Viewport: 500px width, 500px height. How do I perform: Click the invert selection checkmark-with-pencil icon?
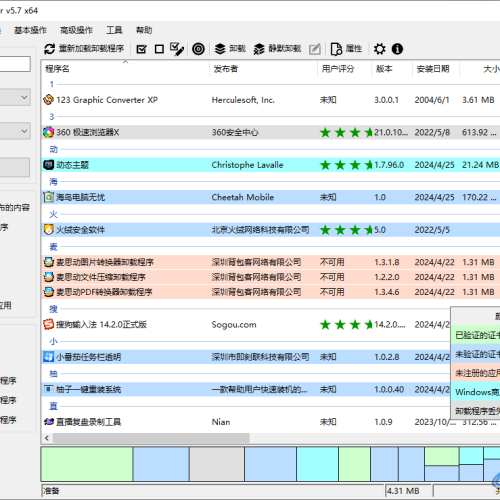tap(177, 49)
